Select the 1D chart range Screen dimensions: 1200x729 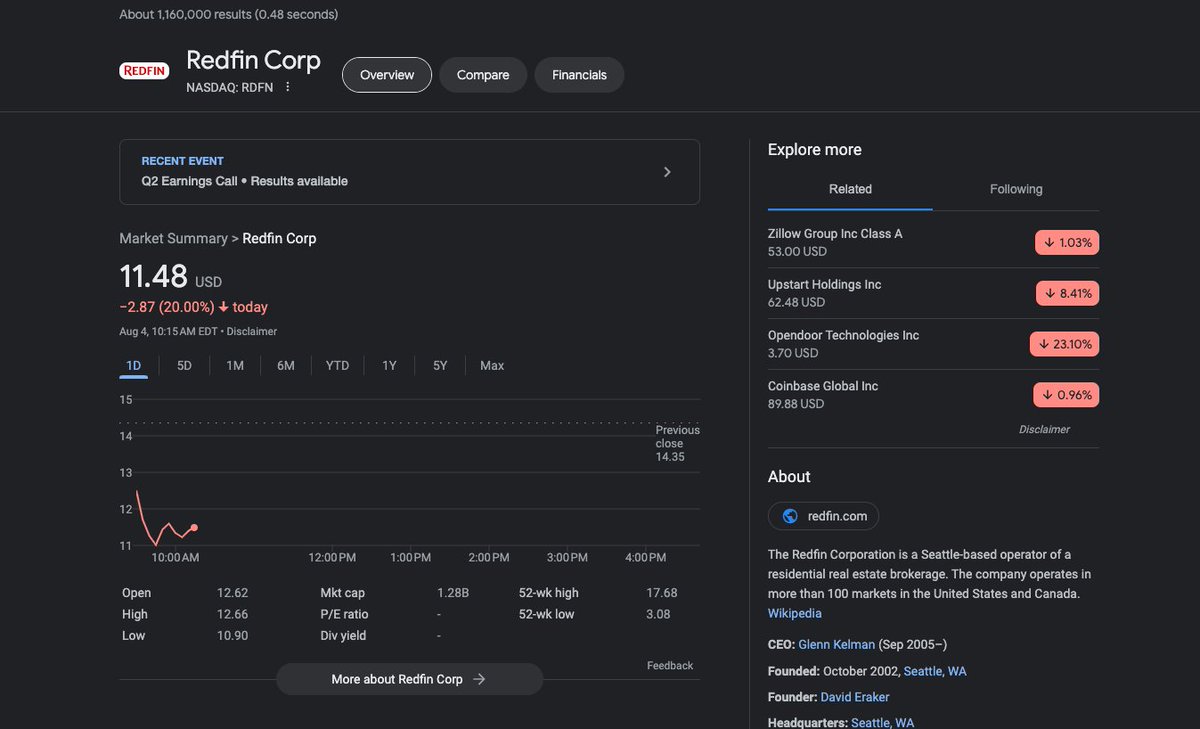[x=134, y=366]
